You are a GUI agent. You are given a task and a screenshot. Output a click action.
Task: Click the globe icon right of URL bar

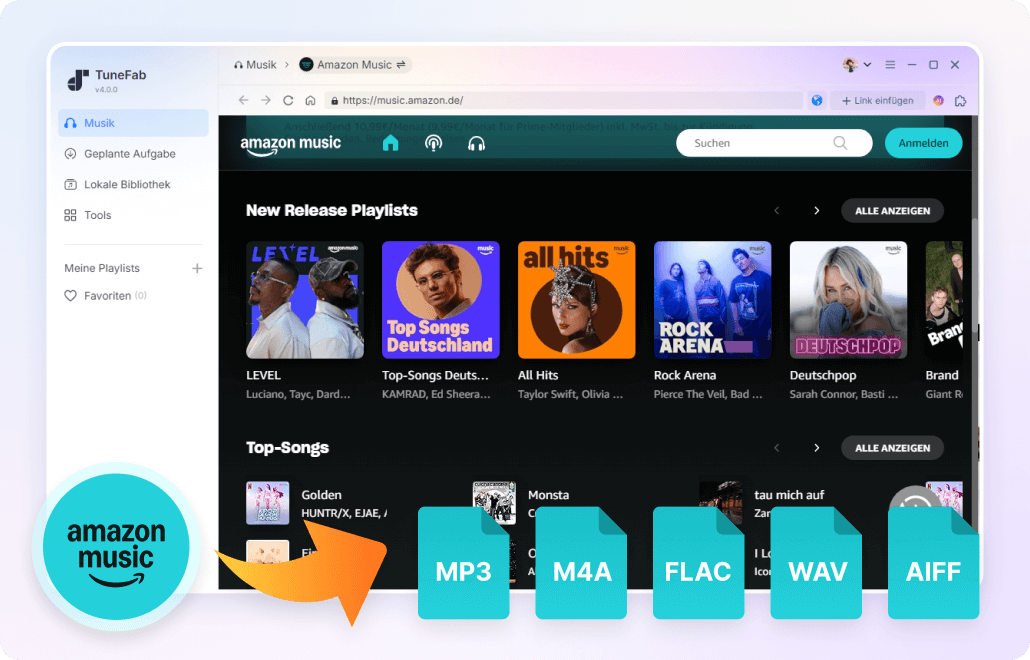click(817, 100)
